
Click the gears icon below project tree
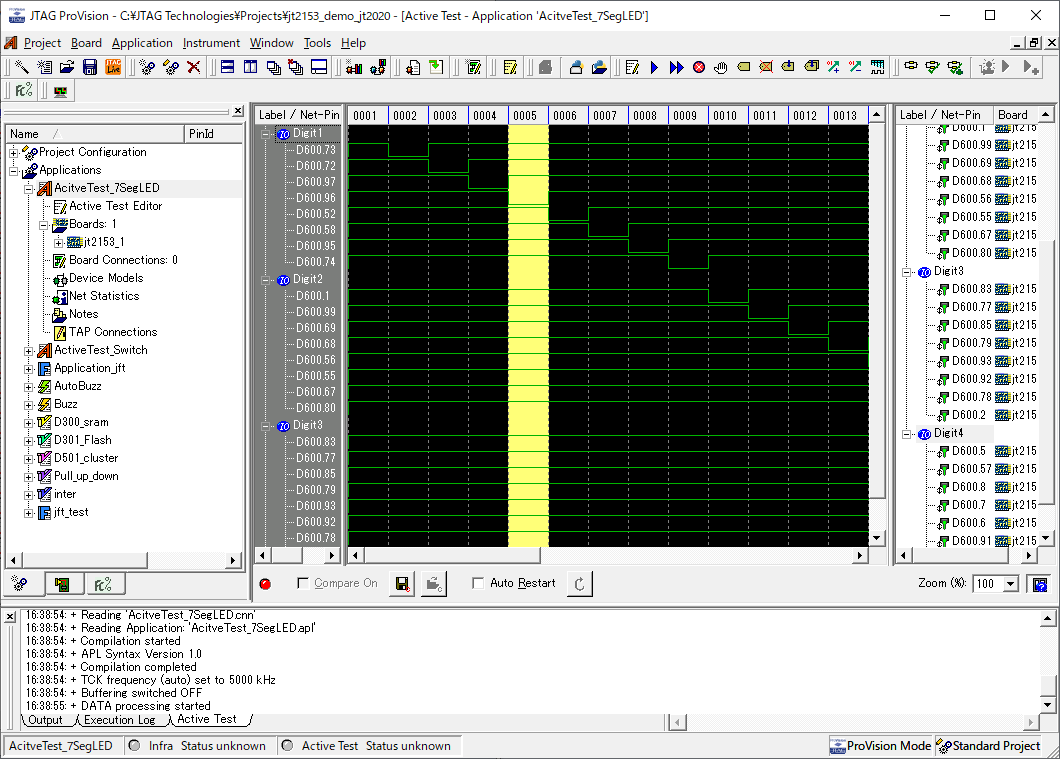[x=20, y=583]
